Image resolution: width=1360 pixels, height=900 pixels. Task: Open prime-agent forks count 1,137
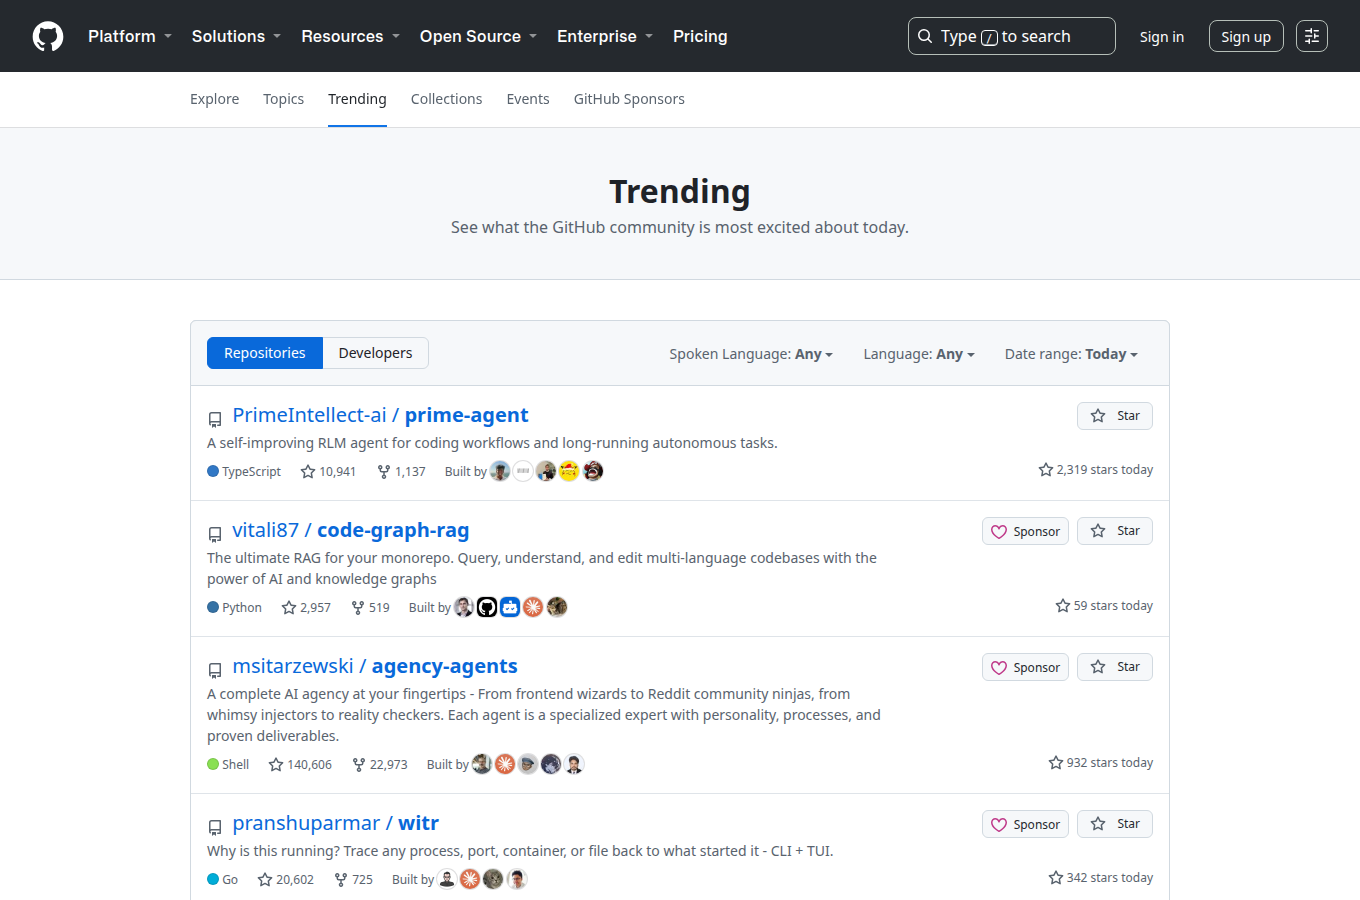point(401,471)
